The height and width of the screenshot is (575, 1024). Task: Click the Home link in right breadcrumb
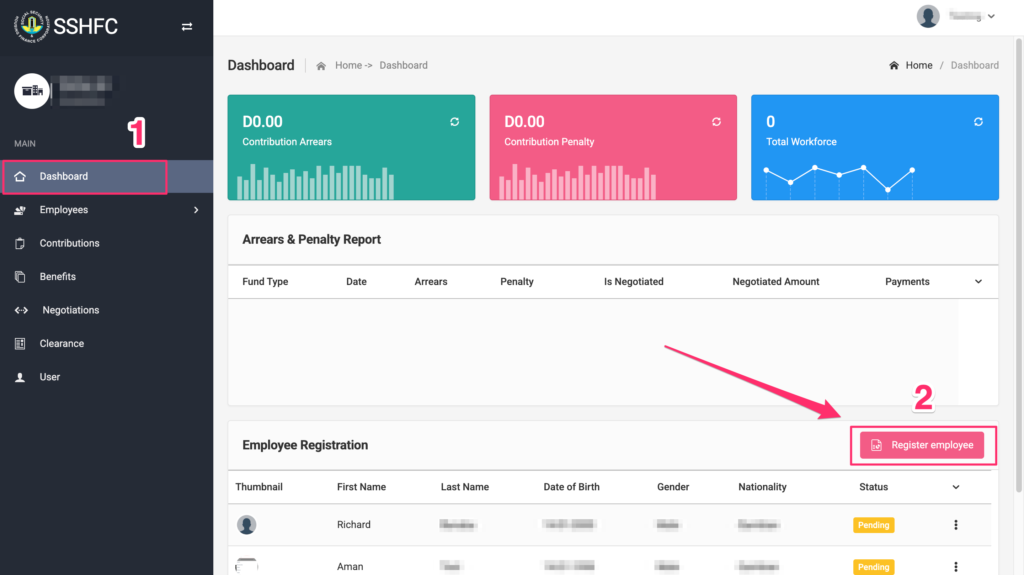click(x=918, y=66)
